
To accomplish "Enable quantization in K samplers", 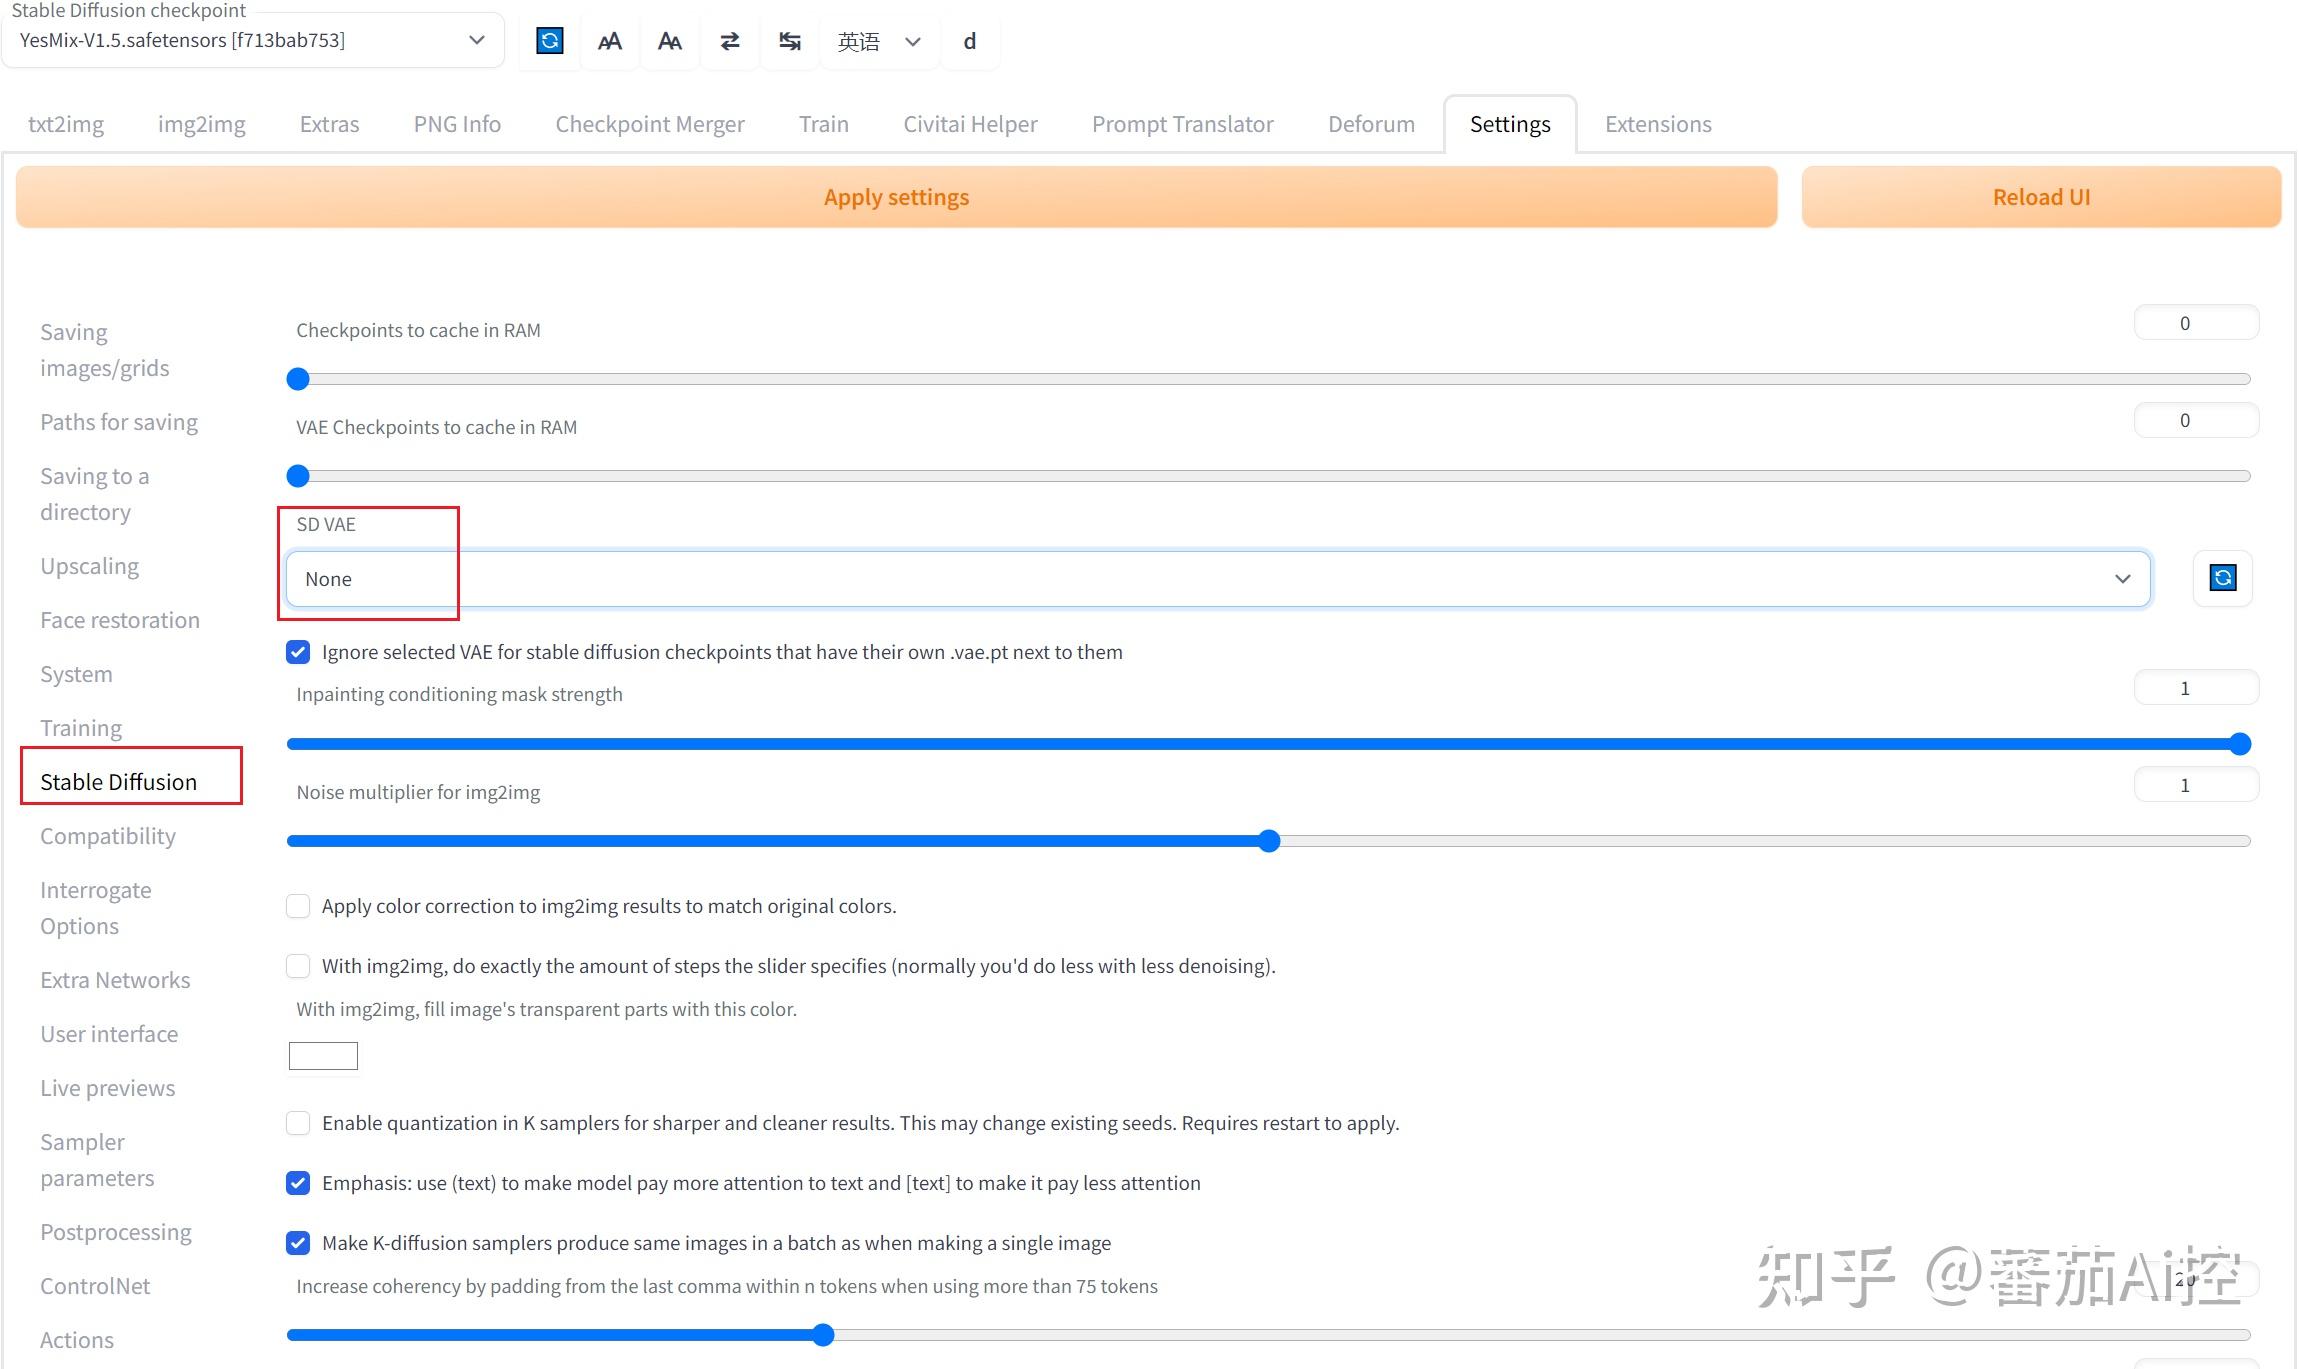I will click(x=298, y=1123).
